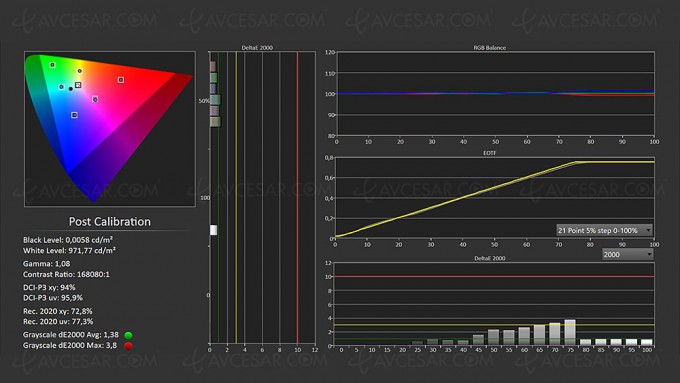Click the 75 grayscale DeltaE bar
Screen dimensions: 680x383
click(570, 333)
